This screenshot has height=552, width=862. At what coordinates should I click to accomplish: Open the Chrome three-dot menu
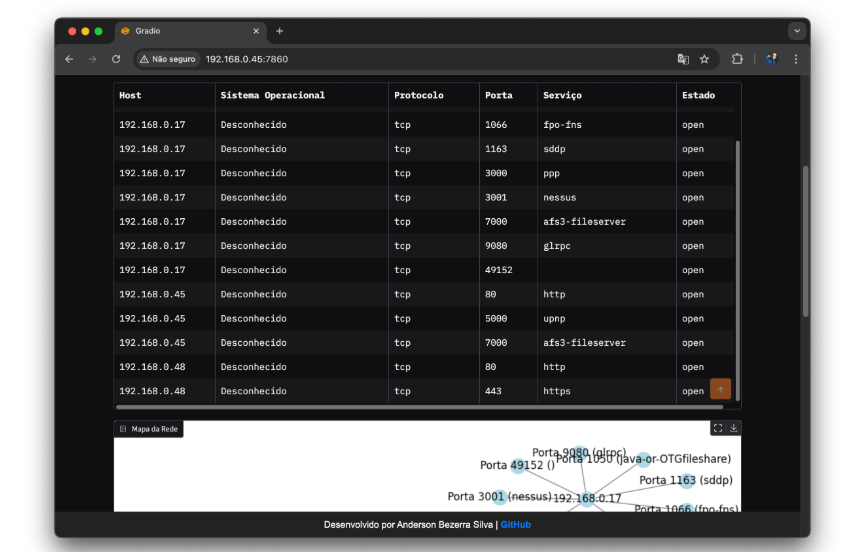click(x=796, y=59)
